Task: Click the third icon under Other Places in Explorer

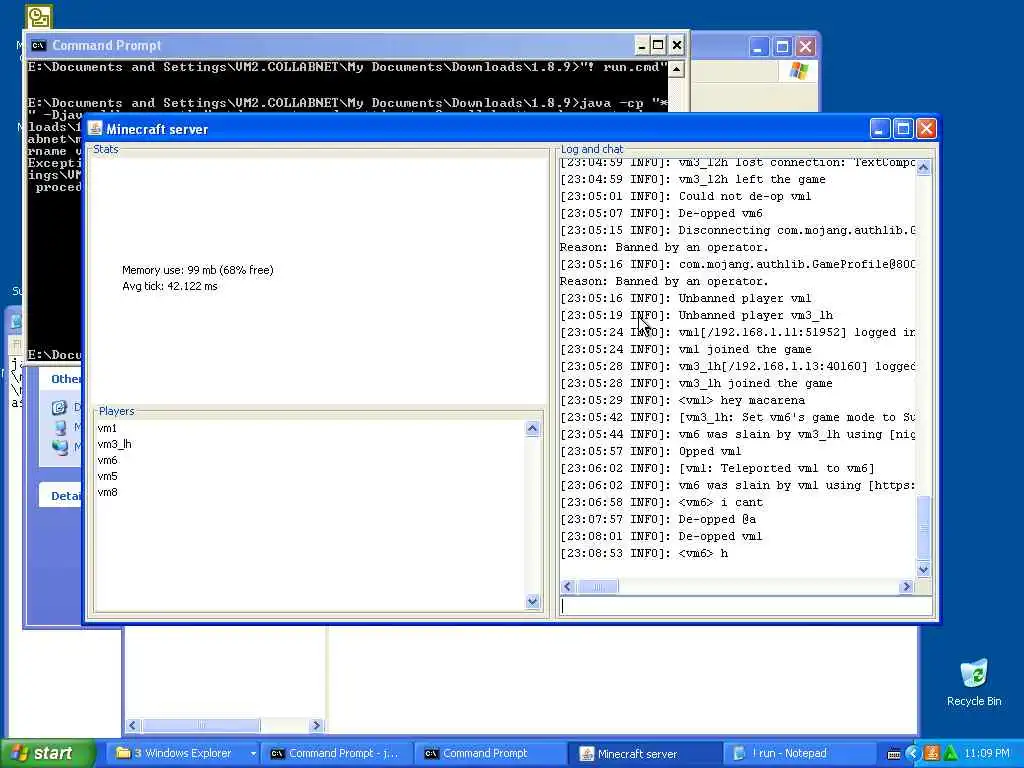Action: tap(60, 447)
